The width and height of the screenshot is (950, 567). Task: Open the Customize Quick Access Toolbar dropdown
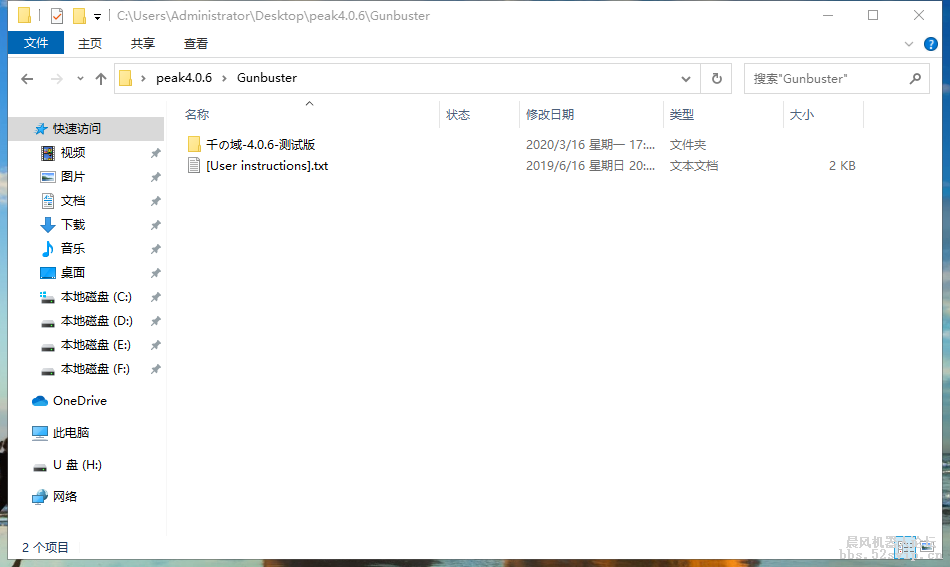coord(97,17)
